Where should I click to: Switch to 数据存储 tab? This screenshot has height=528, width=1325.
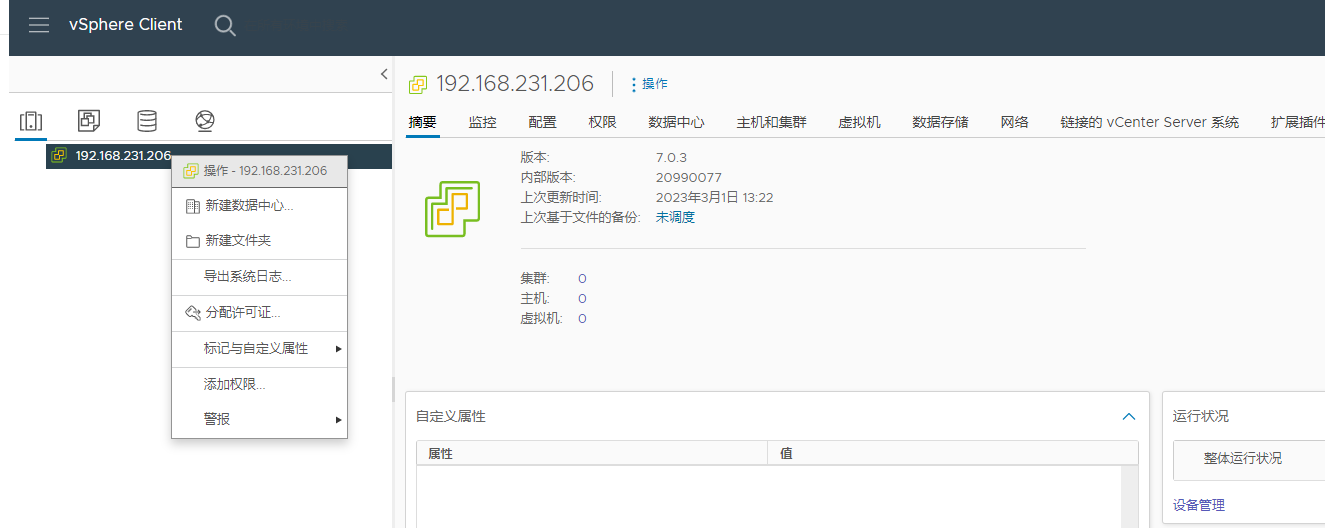click(x=940, y=122)
